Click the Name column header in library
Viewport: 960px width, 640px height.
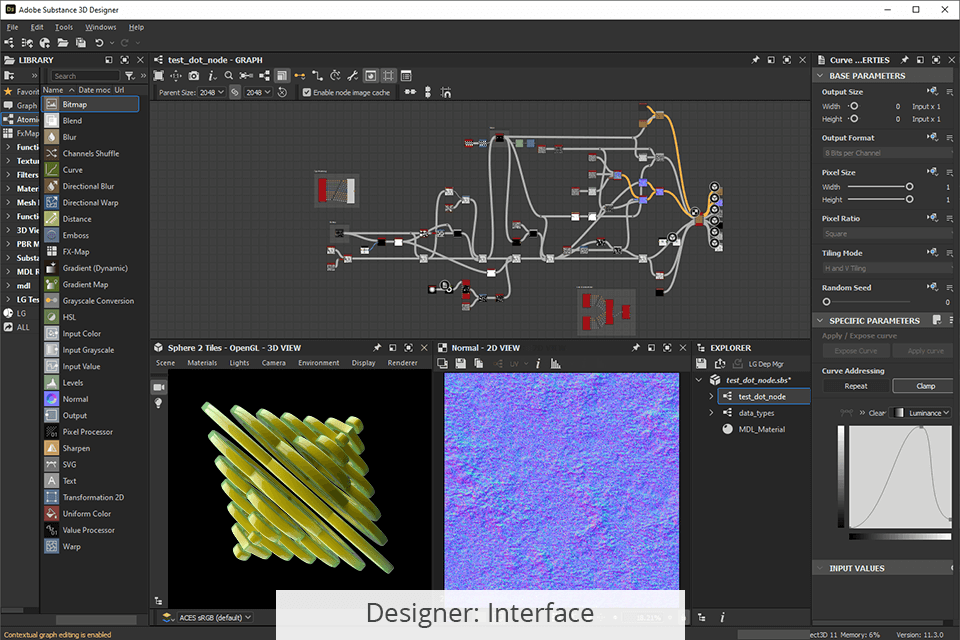[53, 89]
